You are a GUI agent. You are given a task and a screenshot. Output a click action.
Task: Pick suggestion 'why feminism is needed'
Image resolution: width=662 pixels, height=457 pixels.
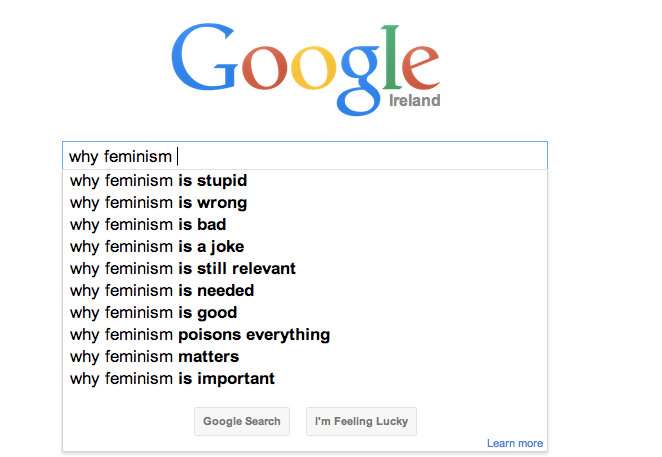coord(162,291)
